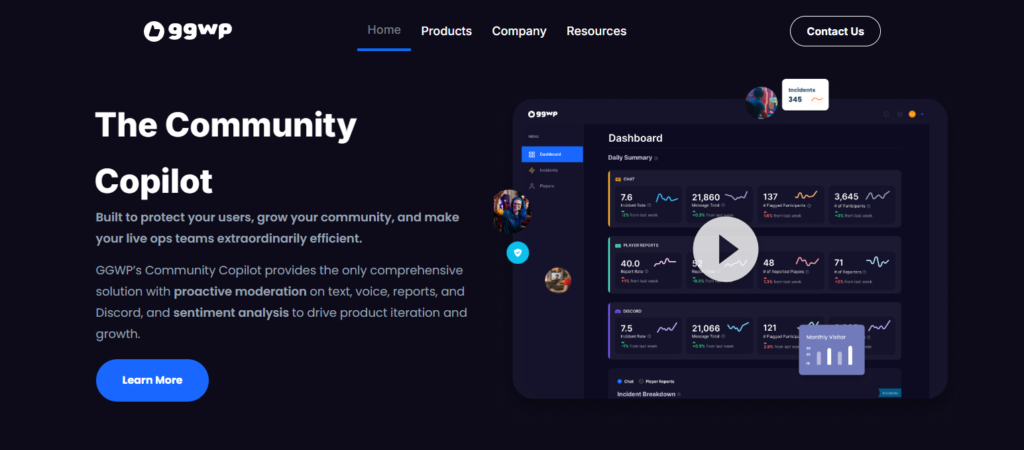Click the Monthly Visitor bar chart card

[831, 350]
